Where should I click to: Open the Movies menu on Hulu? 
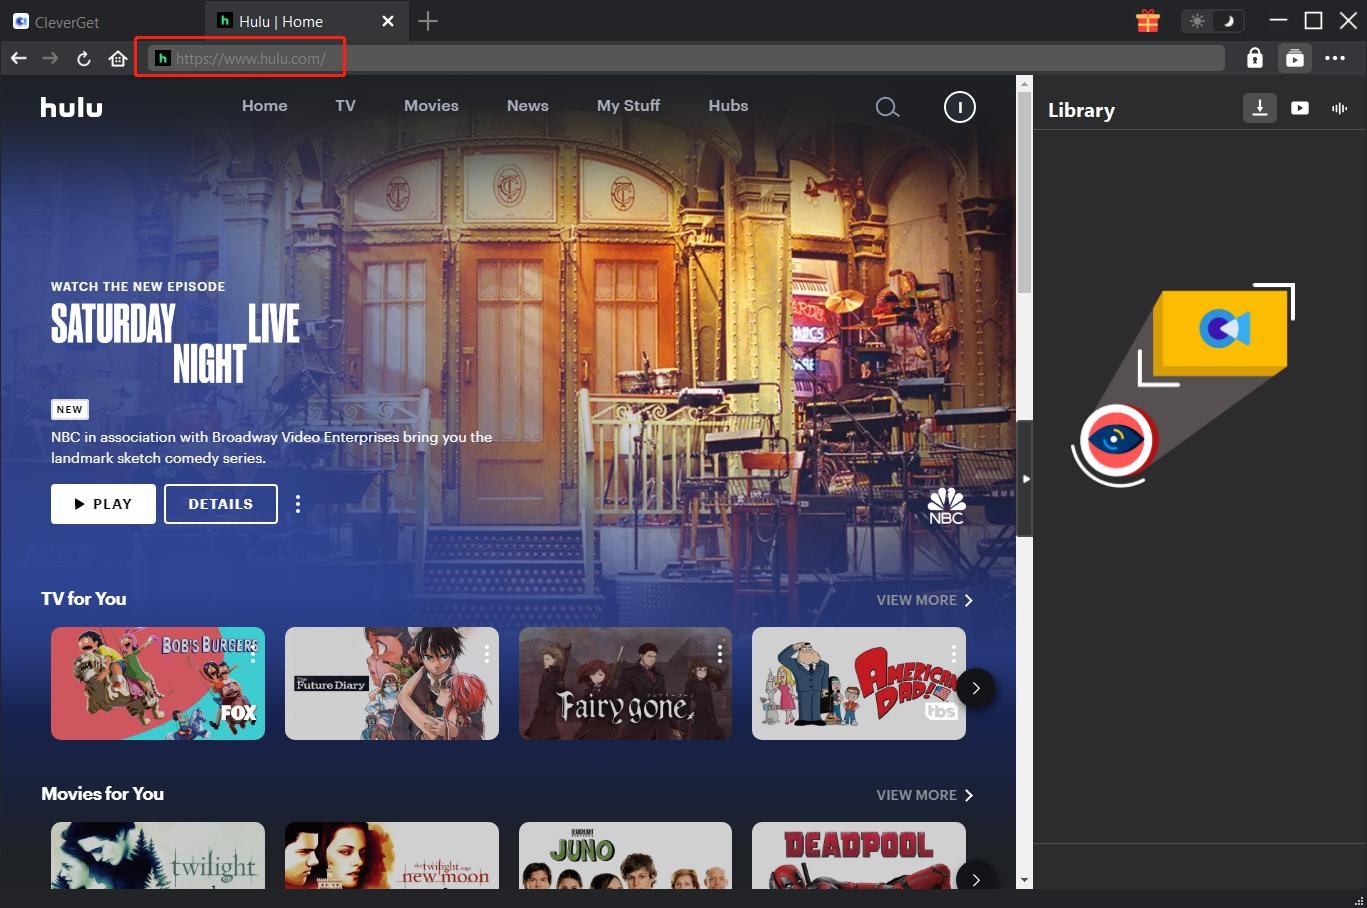click(x=431, y=105)
